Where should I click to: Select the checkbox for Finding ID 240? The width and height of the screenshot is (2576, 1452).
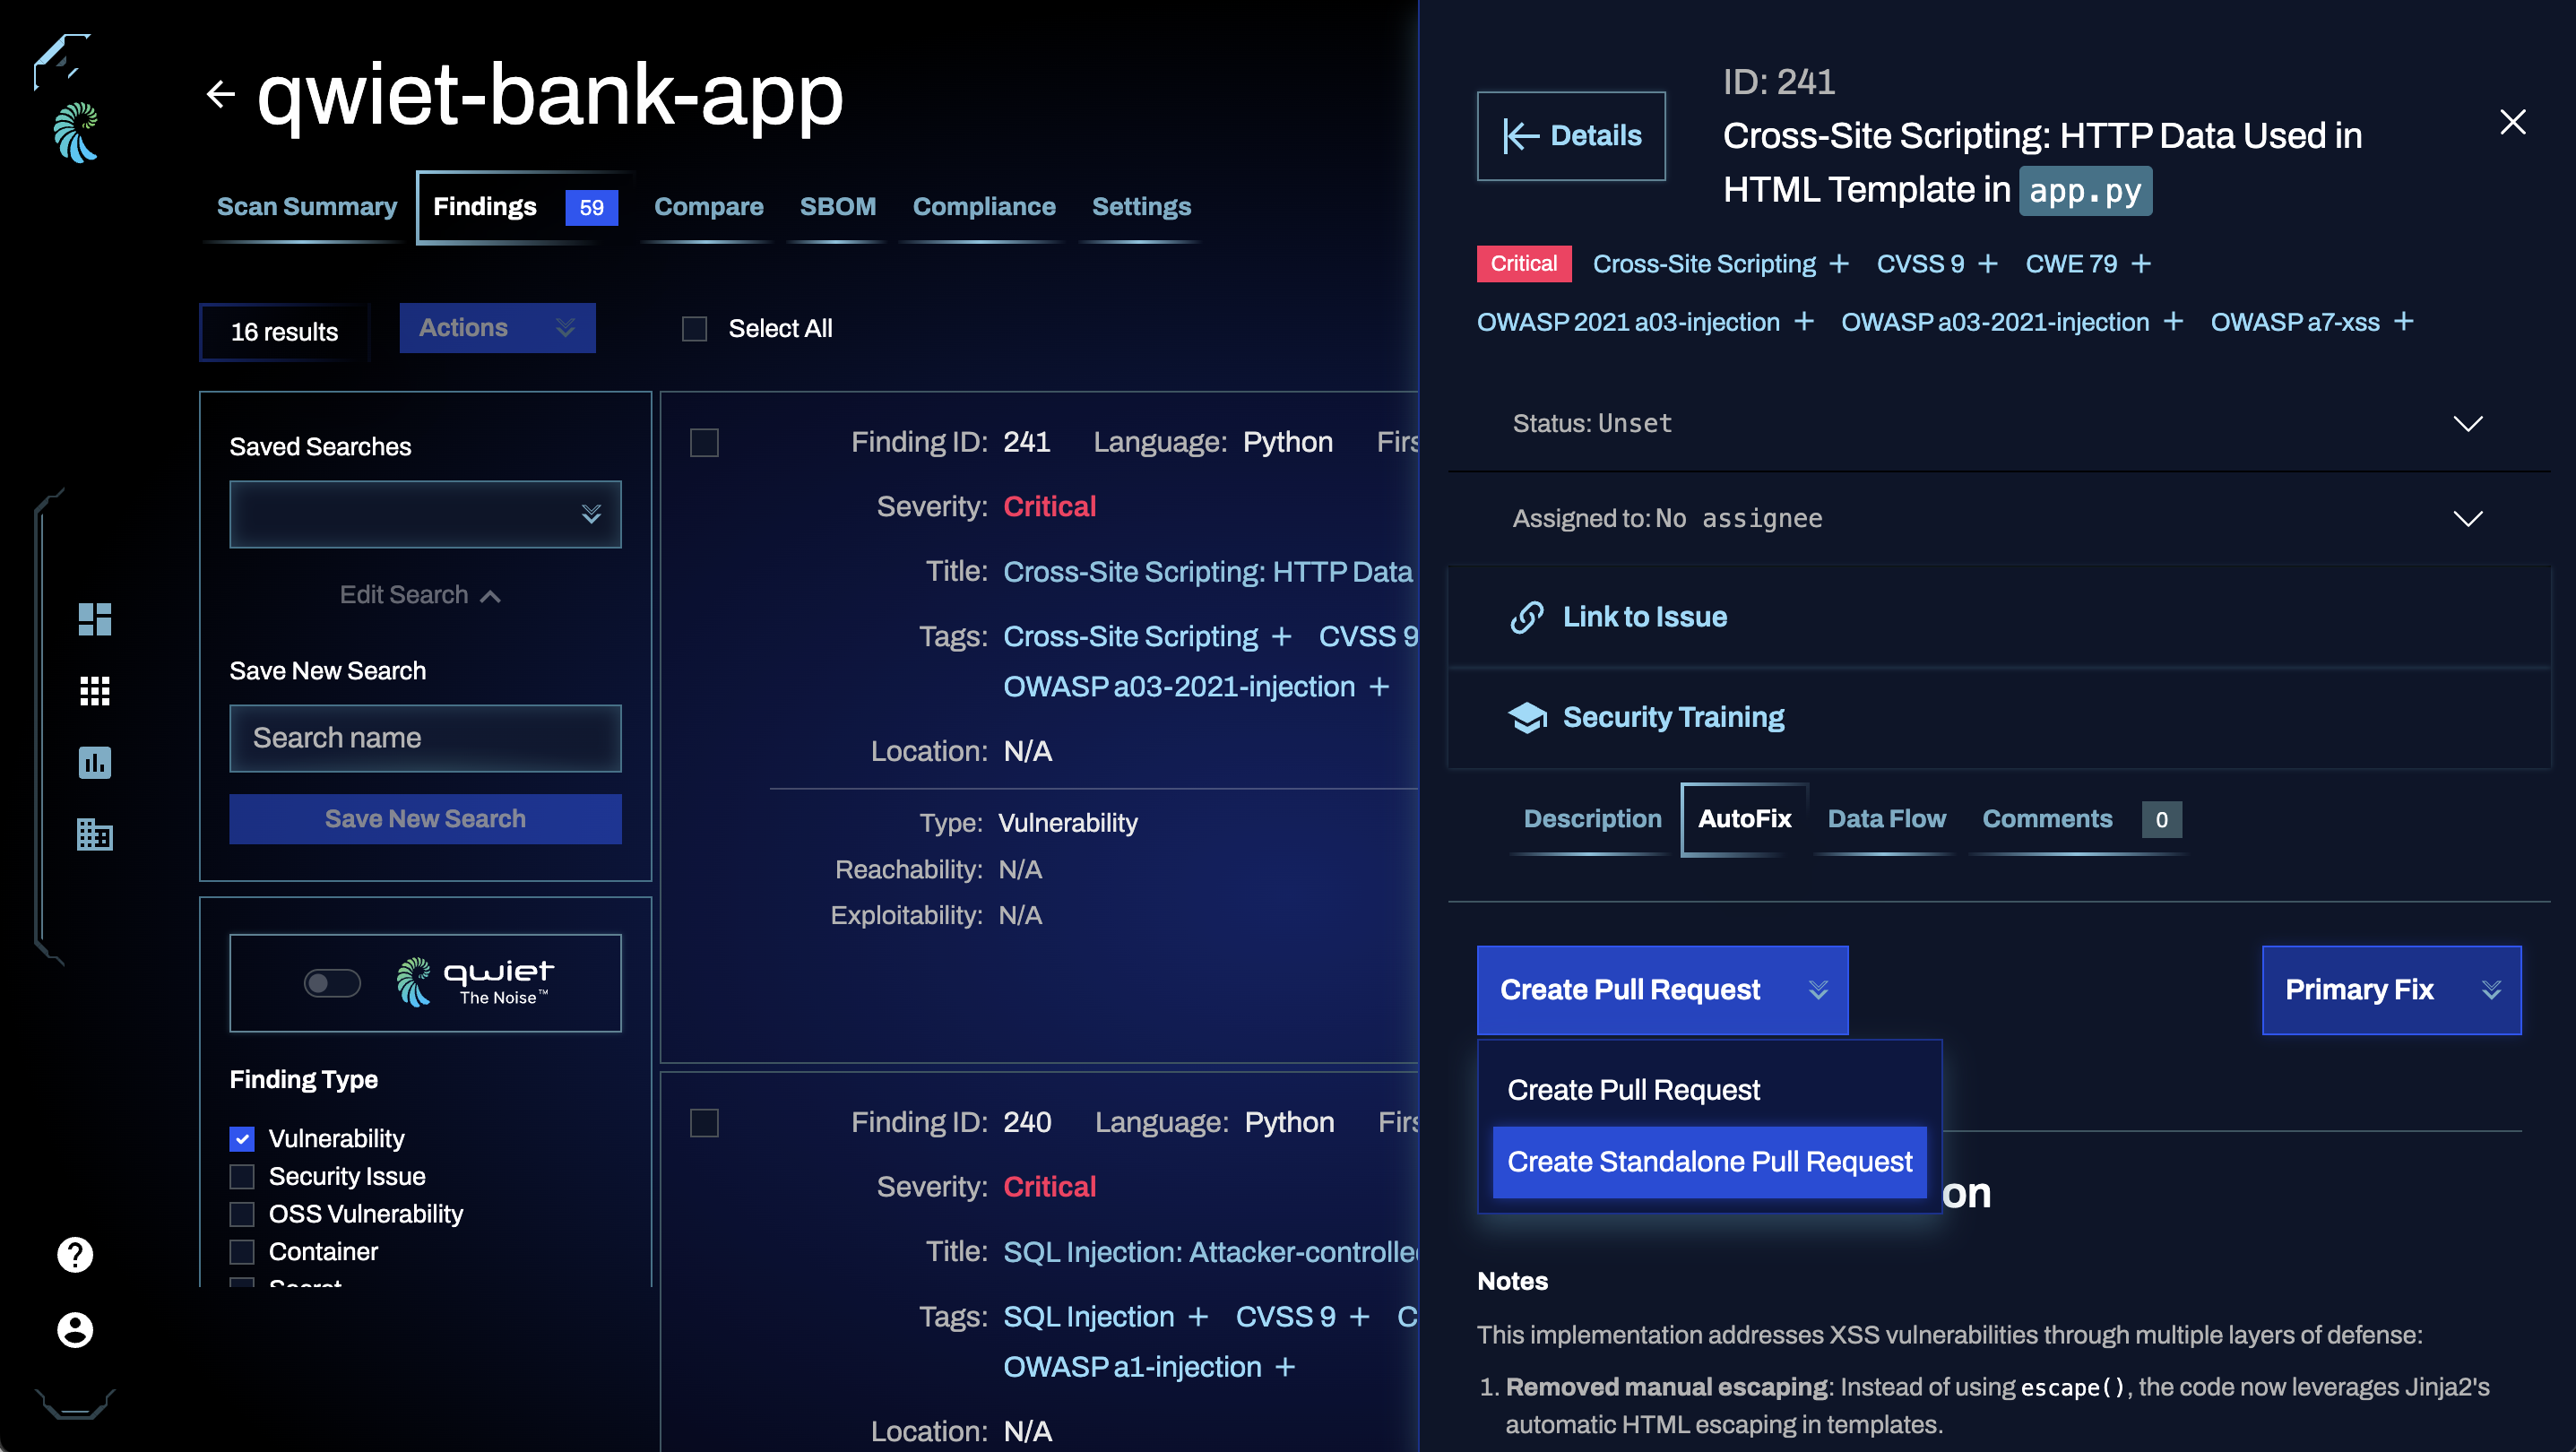[704, 1122]
